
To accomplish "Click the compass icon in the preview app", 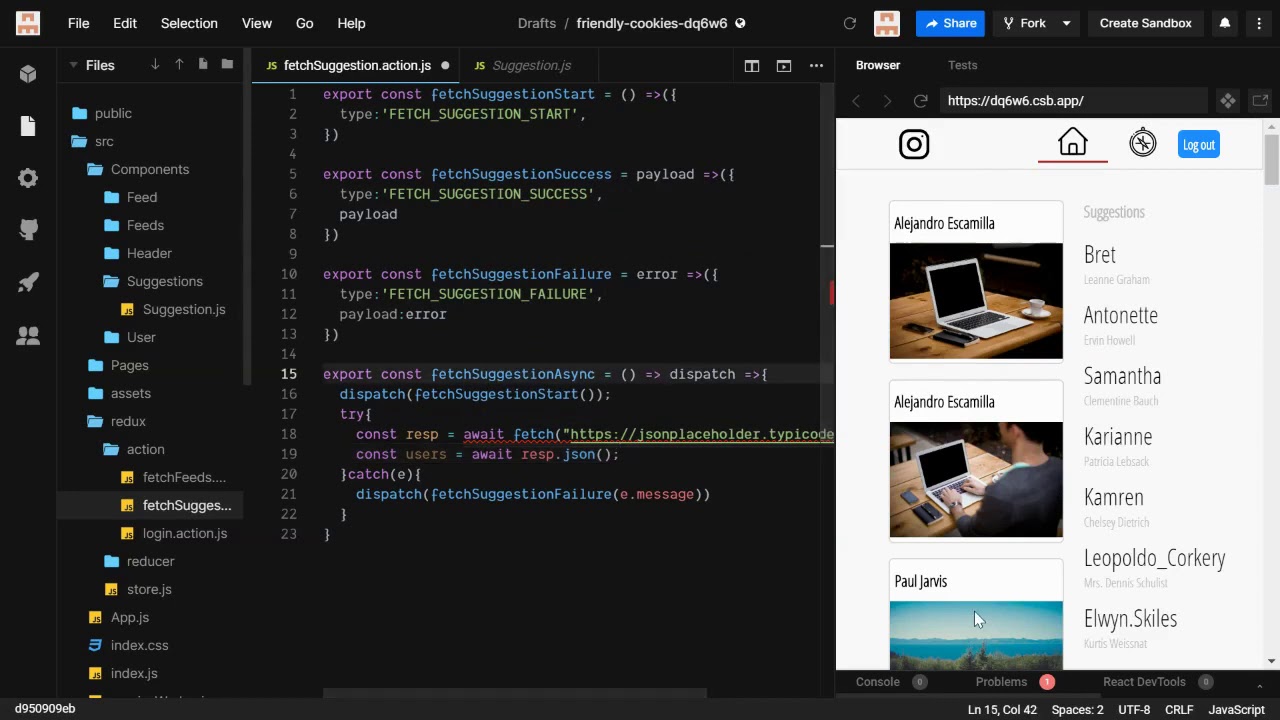I will coord(1143,143).
